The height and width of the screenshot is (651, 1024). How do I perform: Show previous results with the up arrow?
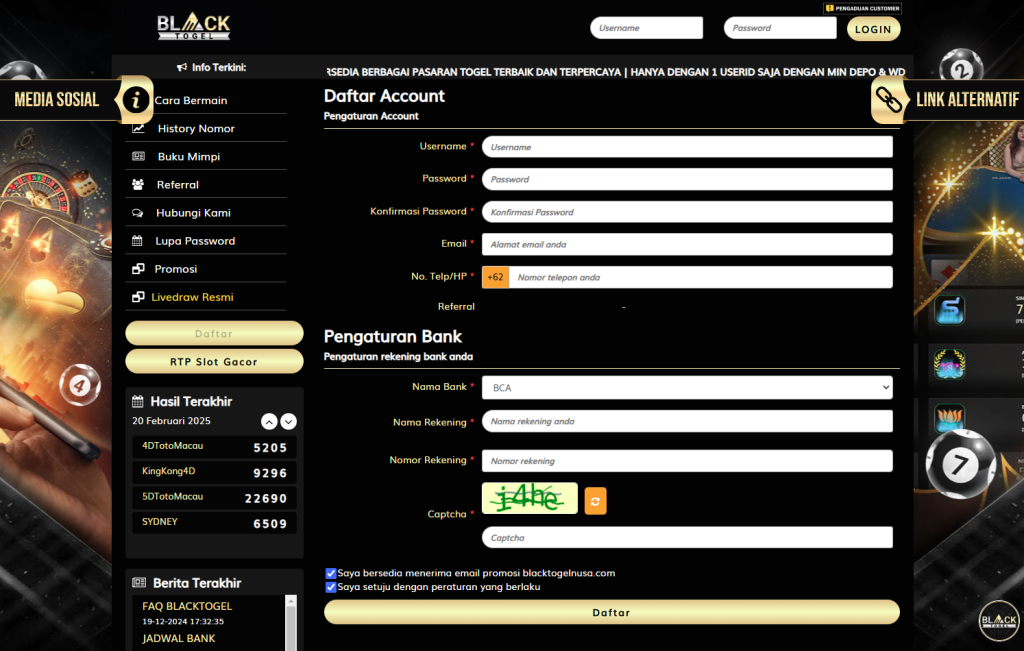click(269, 422)
